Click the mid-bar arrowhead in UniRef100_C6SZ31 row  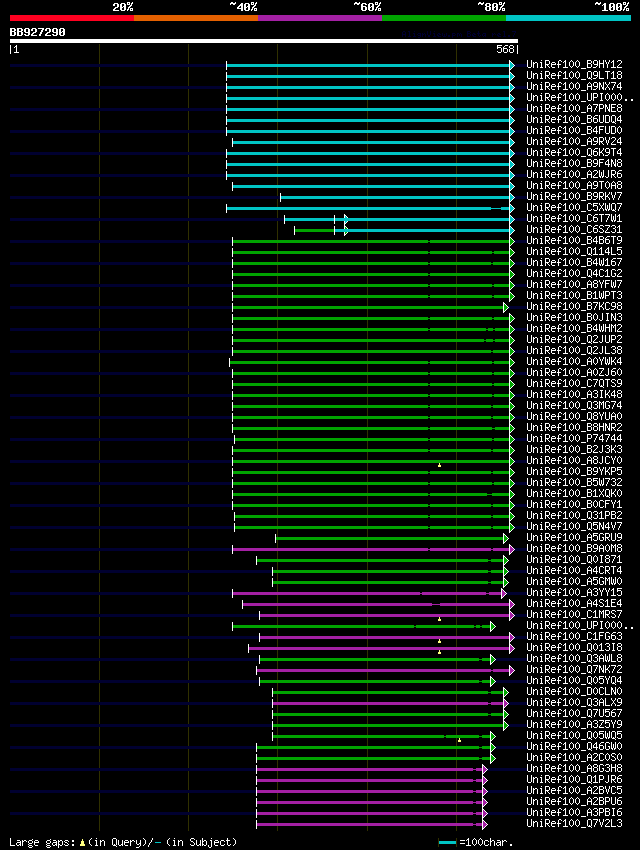[346, 230]
